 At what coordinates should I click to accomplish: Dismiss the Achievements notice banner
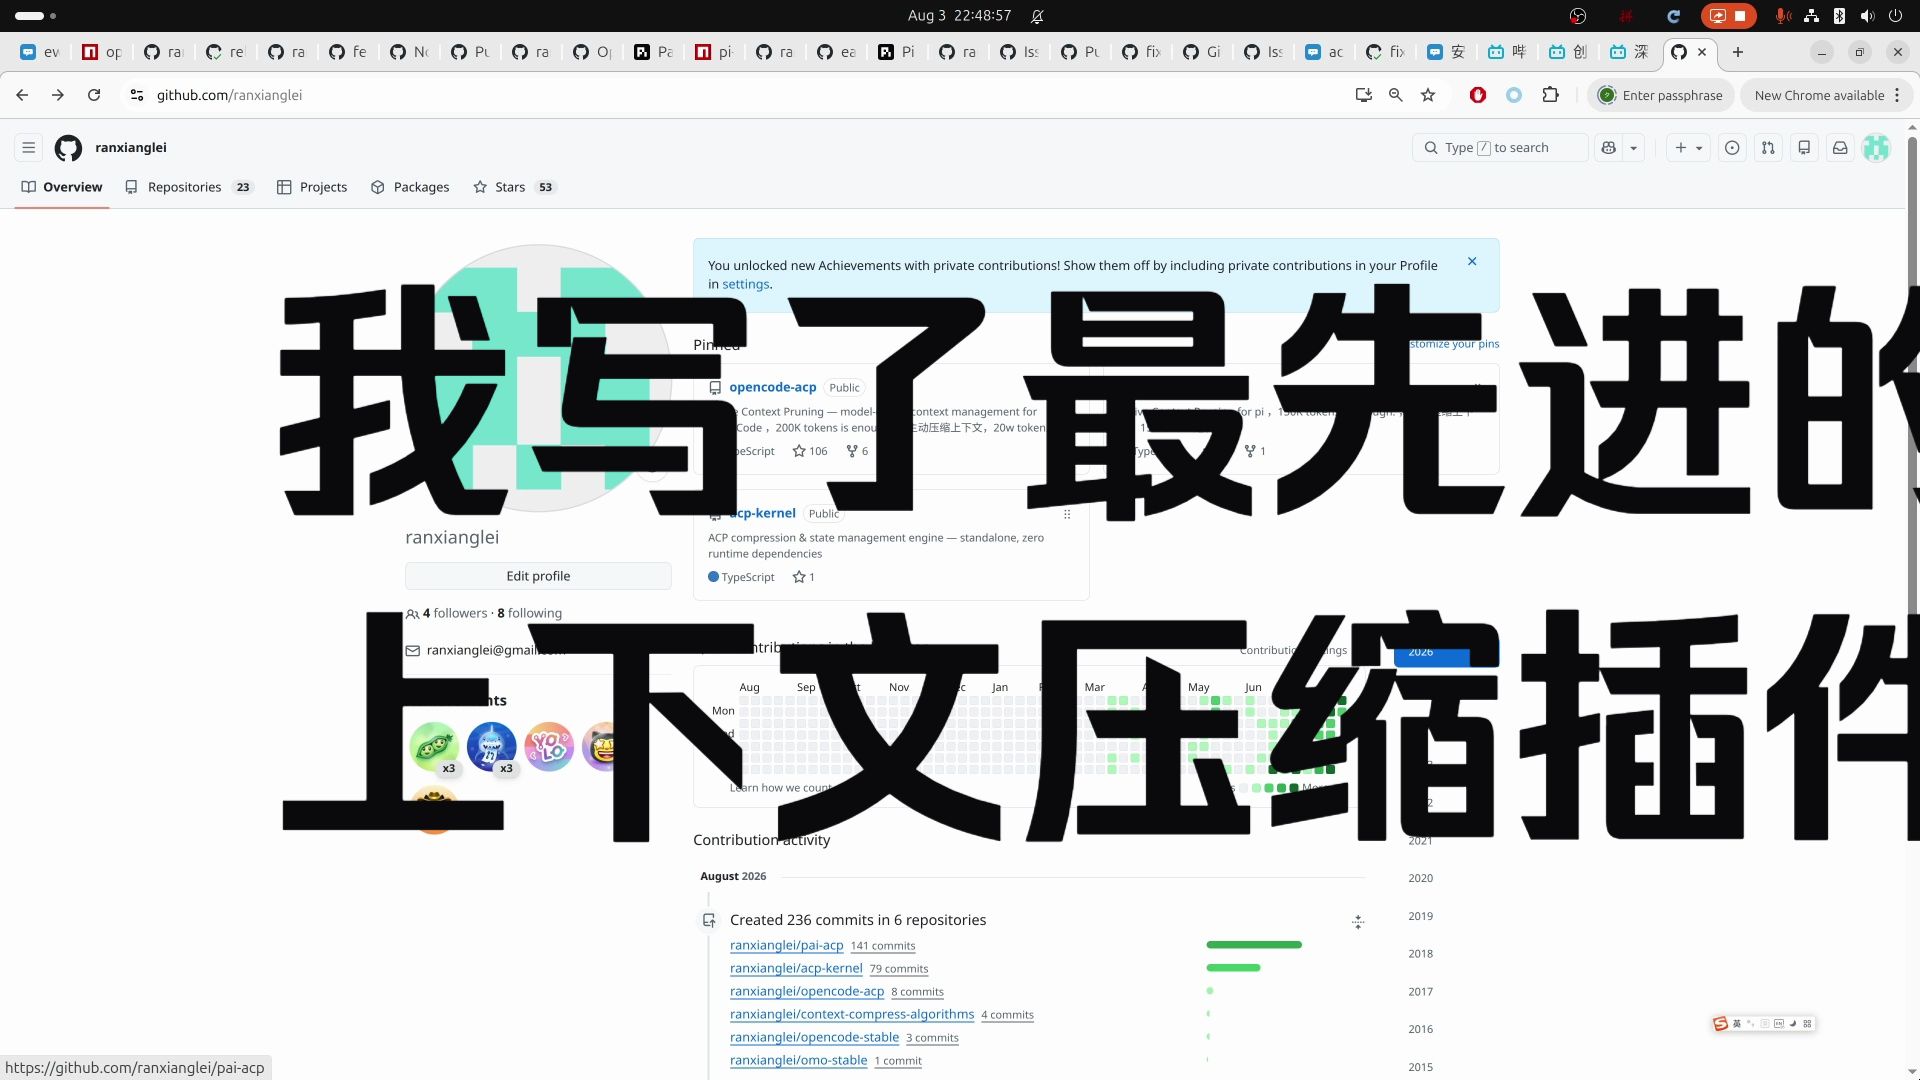[1472, 262]
